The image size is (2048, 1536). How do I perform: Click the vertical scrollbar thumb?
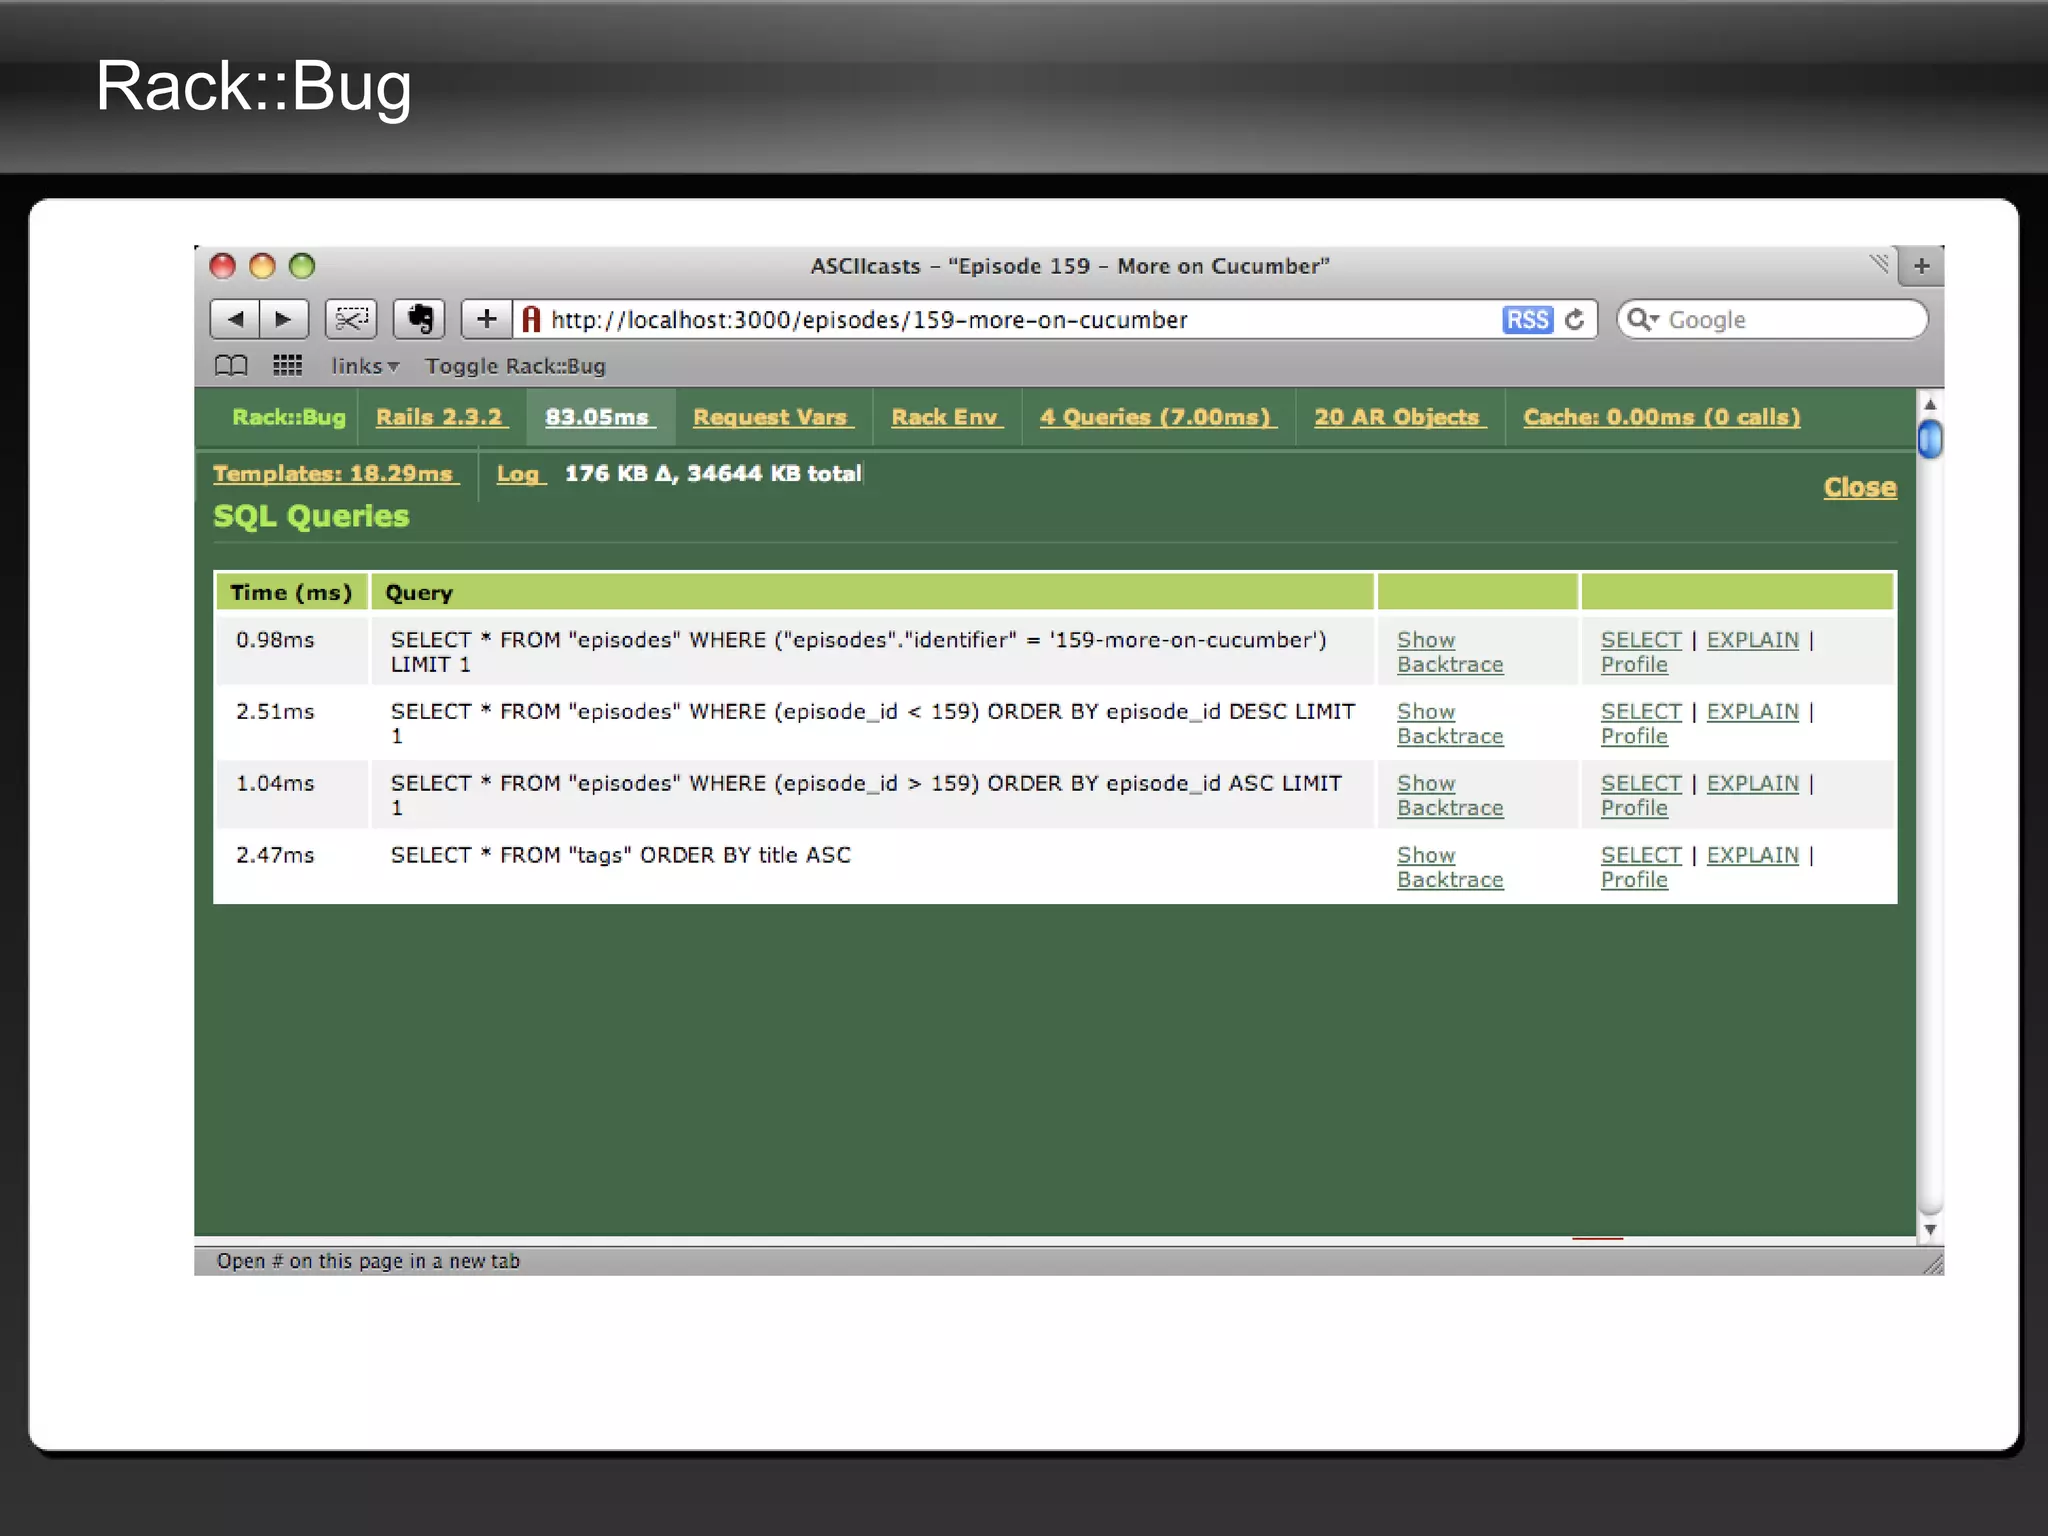coord(1930,440)
